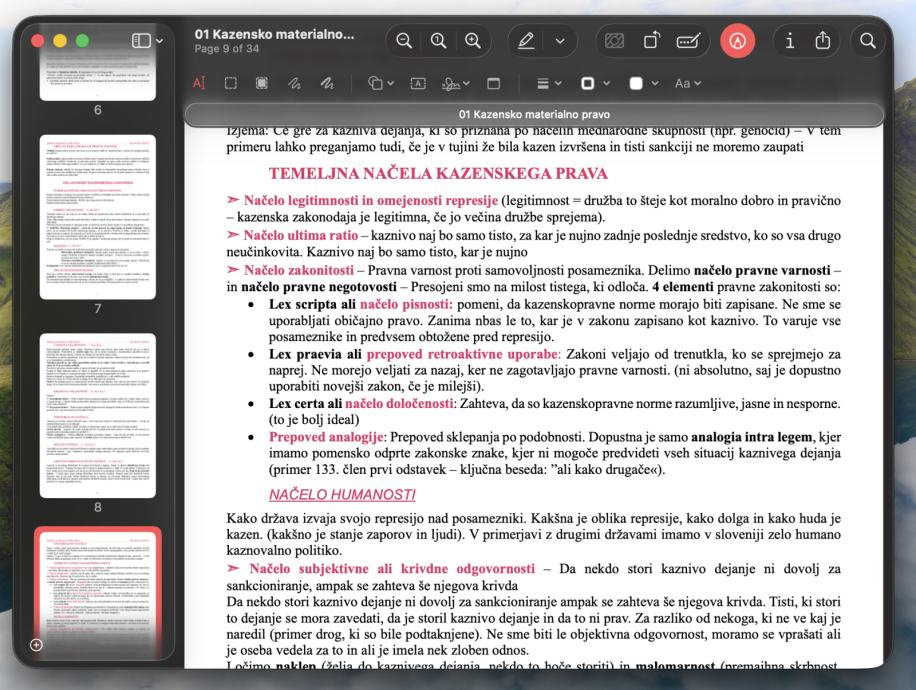This screenshot has height=690, width=916.
Task: Pick the Redact Selection tool
Action: tap(262, 84)
